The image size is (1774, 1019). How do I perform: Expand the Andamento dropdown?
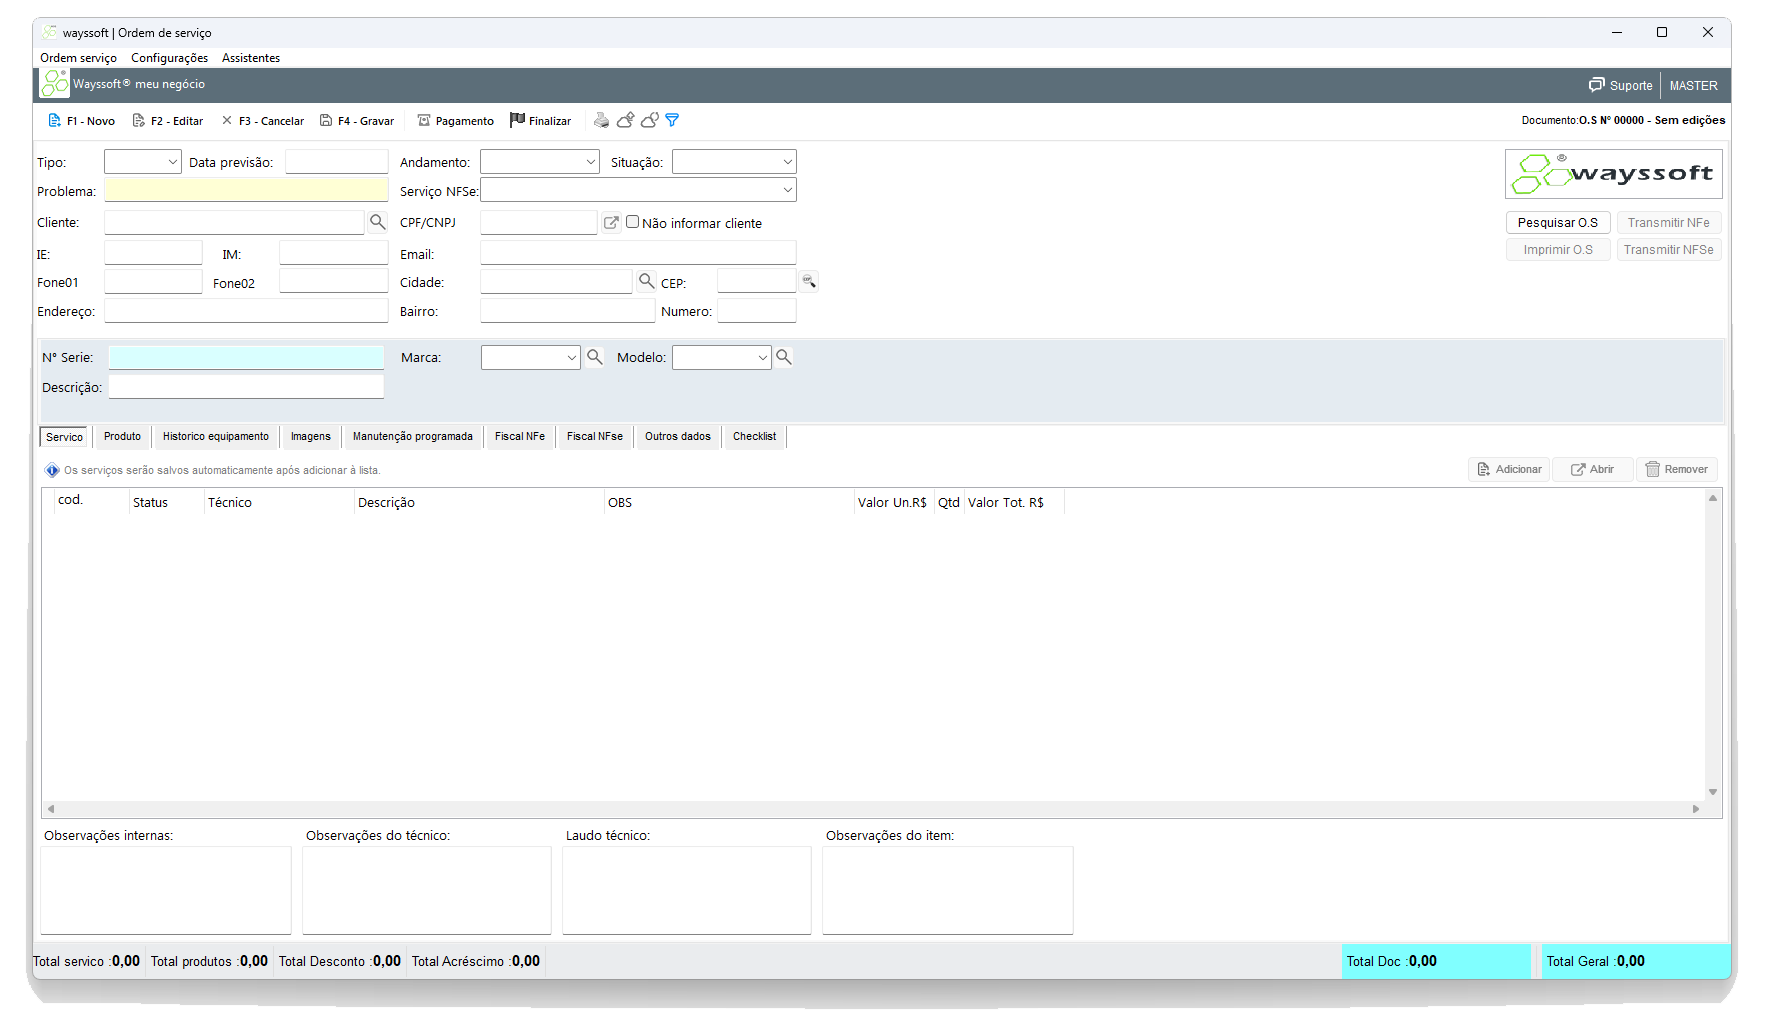pos(540,162)
